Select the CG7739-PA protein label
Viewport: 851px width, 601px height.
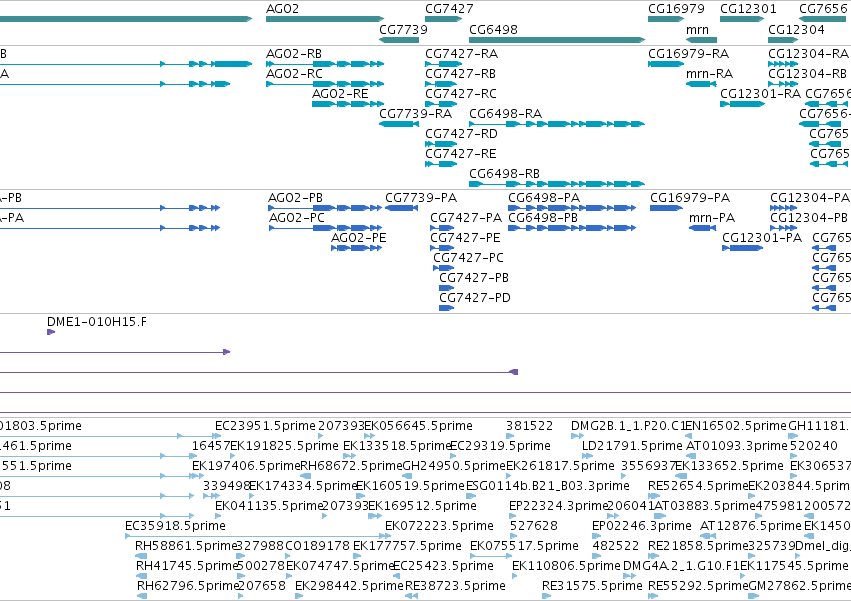[x=421, y=198]
